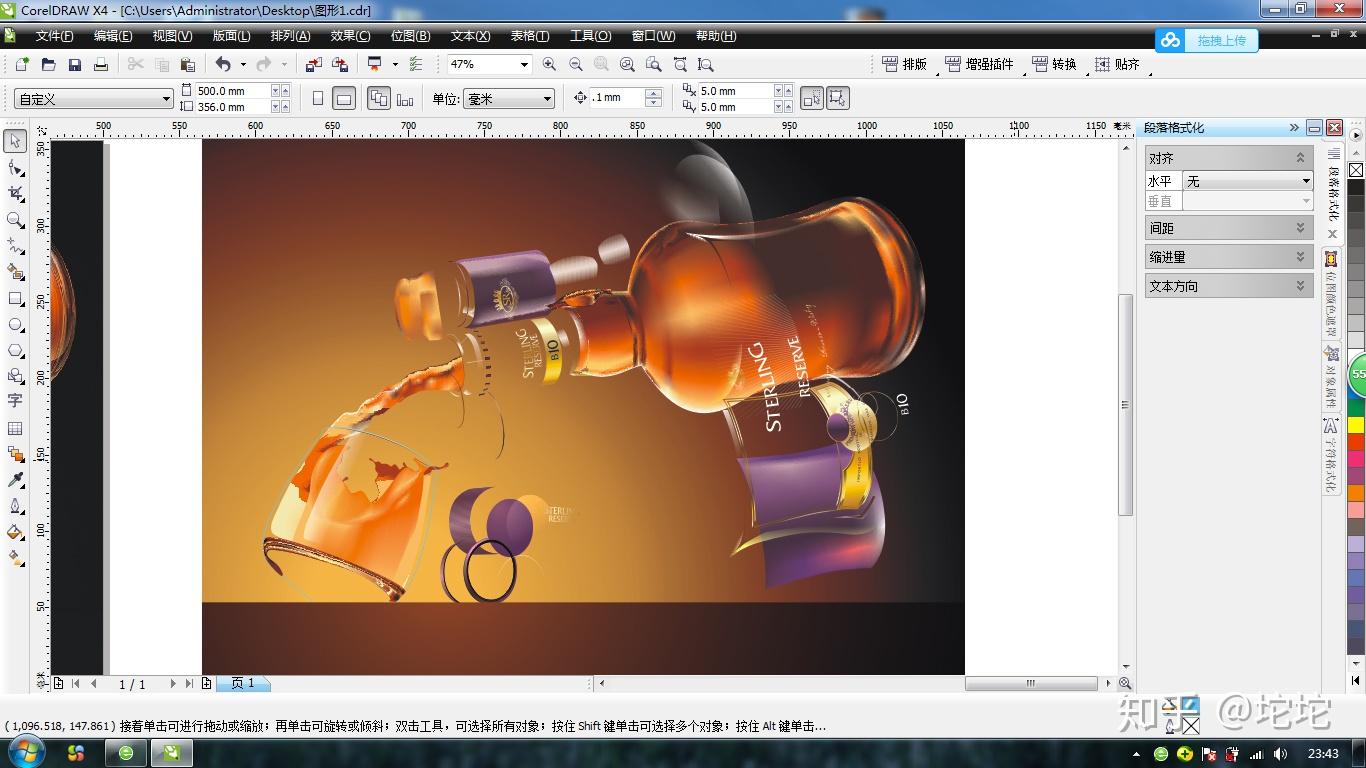Select the Basic shapes tool

click(x=15, y=376)
